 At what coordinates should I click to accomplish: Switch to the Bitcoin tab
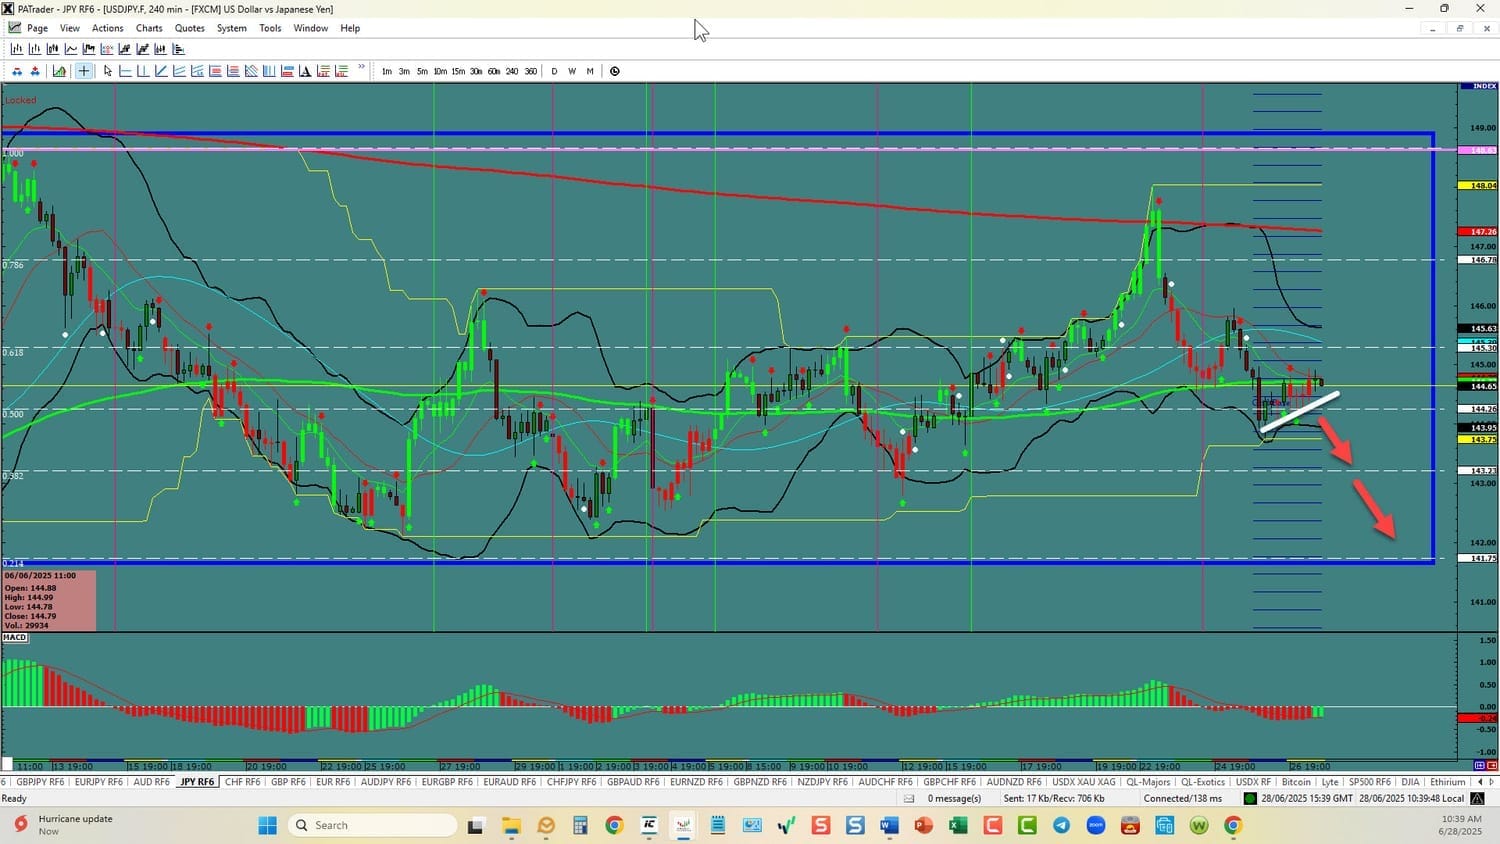click(1296, 782)
